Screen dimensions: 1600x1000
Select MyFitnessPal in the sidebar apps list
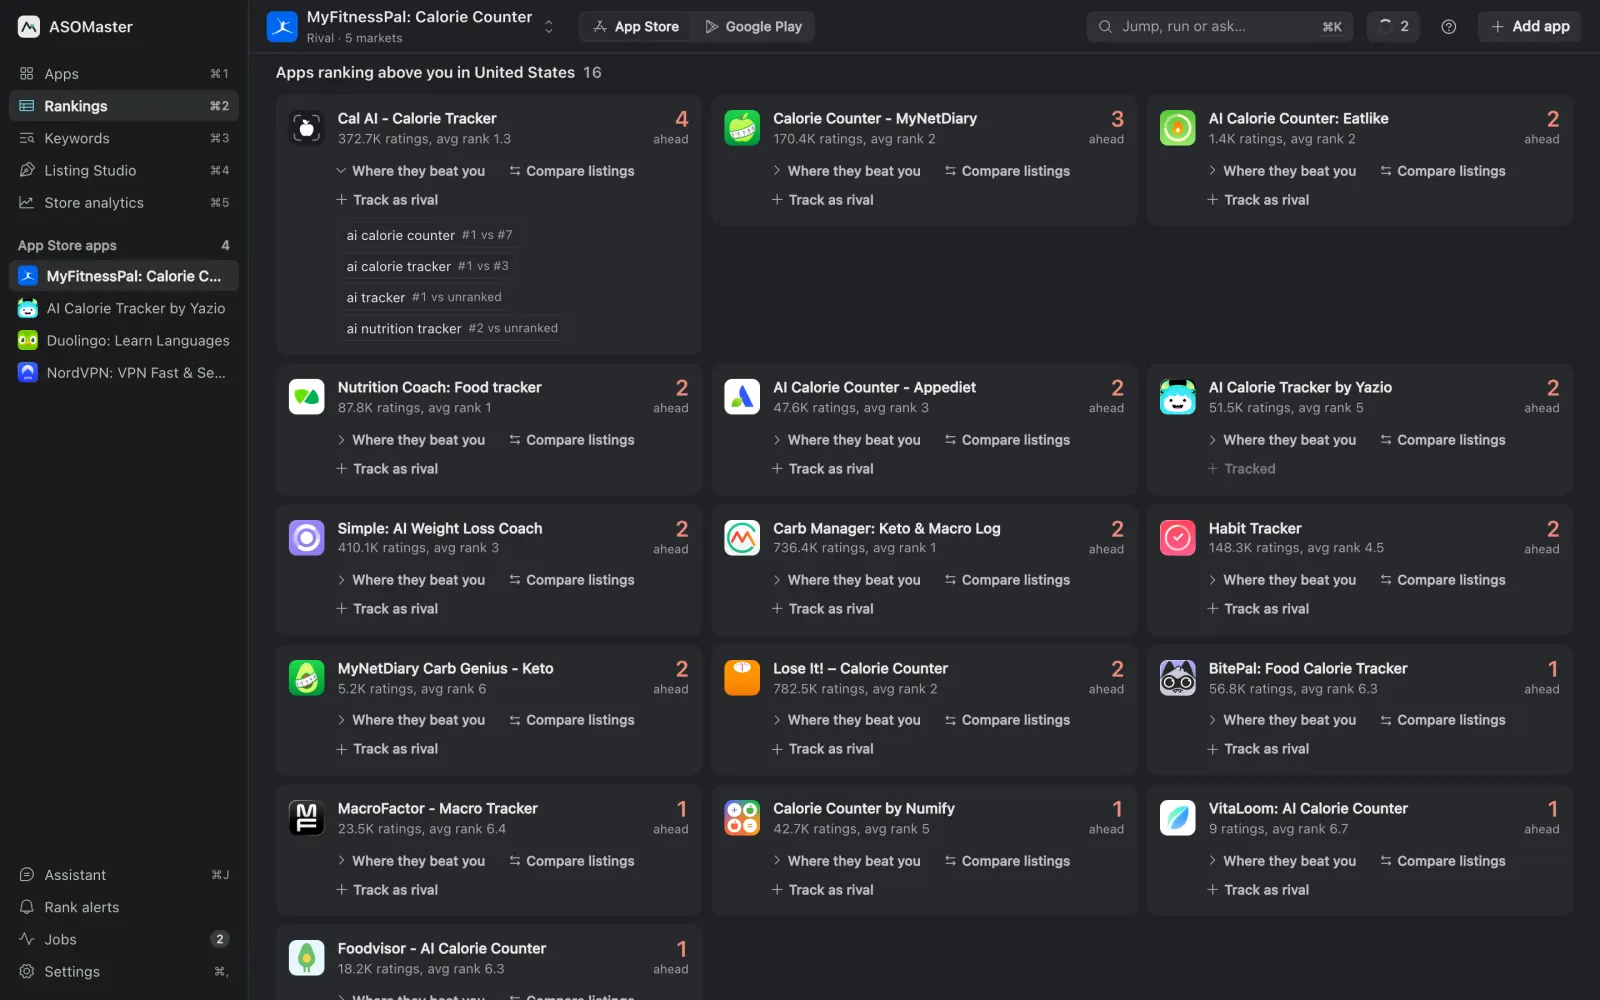pos(124,276)
